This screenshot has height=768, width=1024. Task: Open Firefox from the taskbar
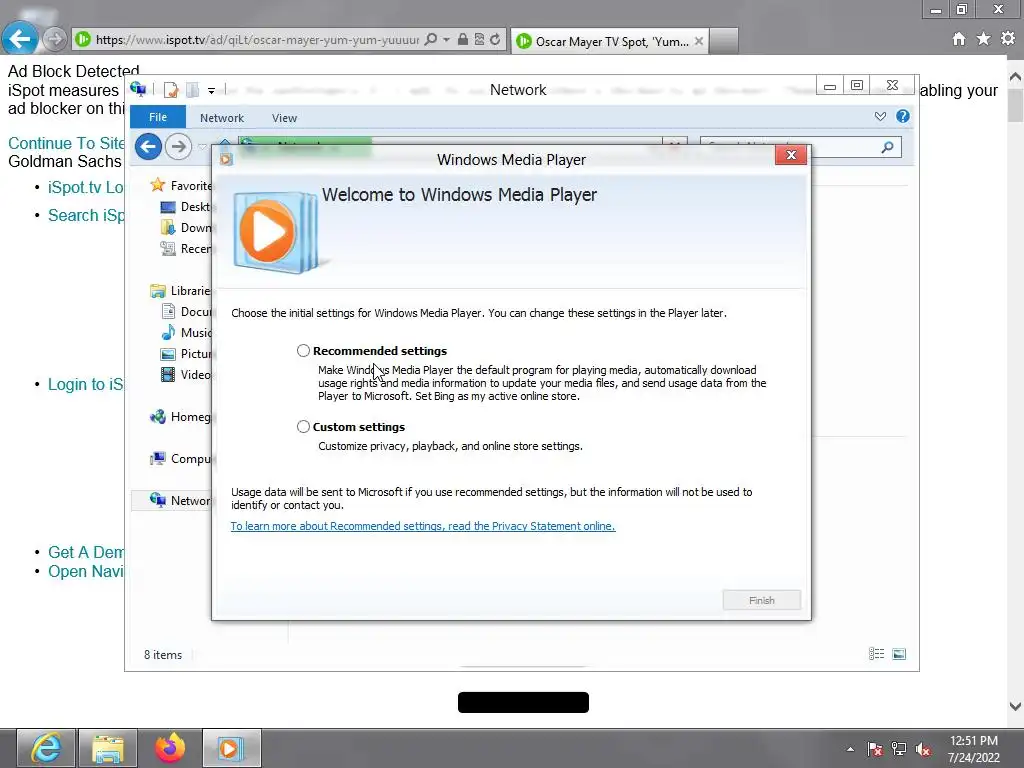(170, 748)
